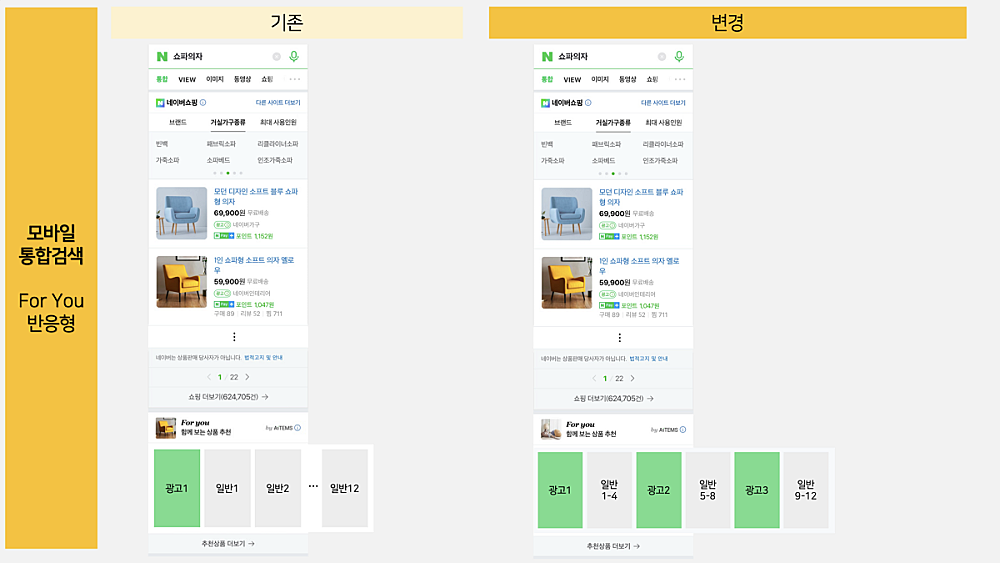Clear the search text with X icon in 변경 mockup
Viewport: 1000px width, 563px height.
pyautogui.click(x=662, y=57)
